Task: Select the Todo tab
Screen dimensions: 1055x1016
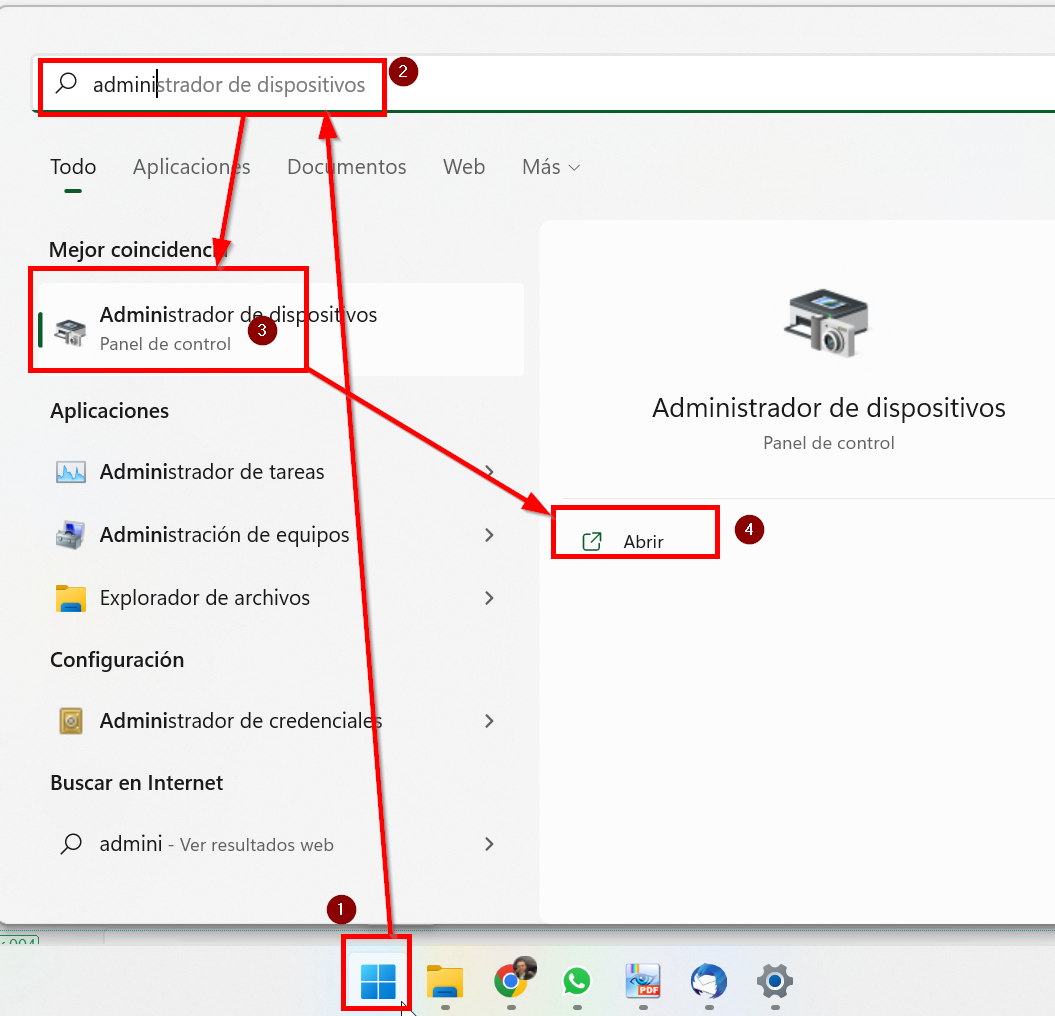Action: click(73, 167)
